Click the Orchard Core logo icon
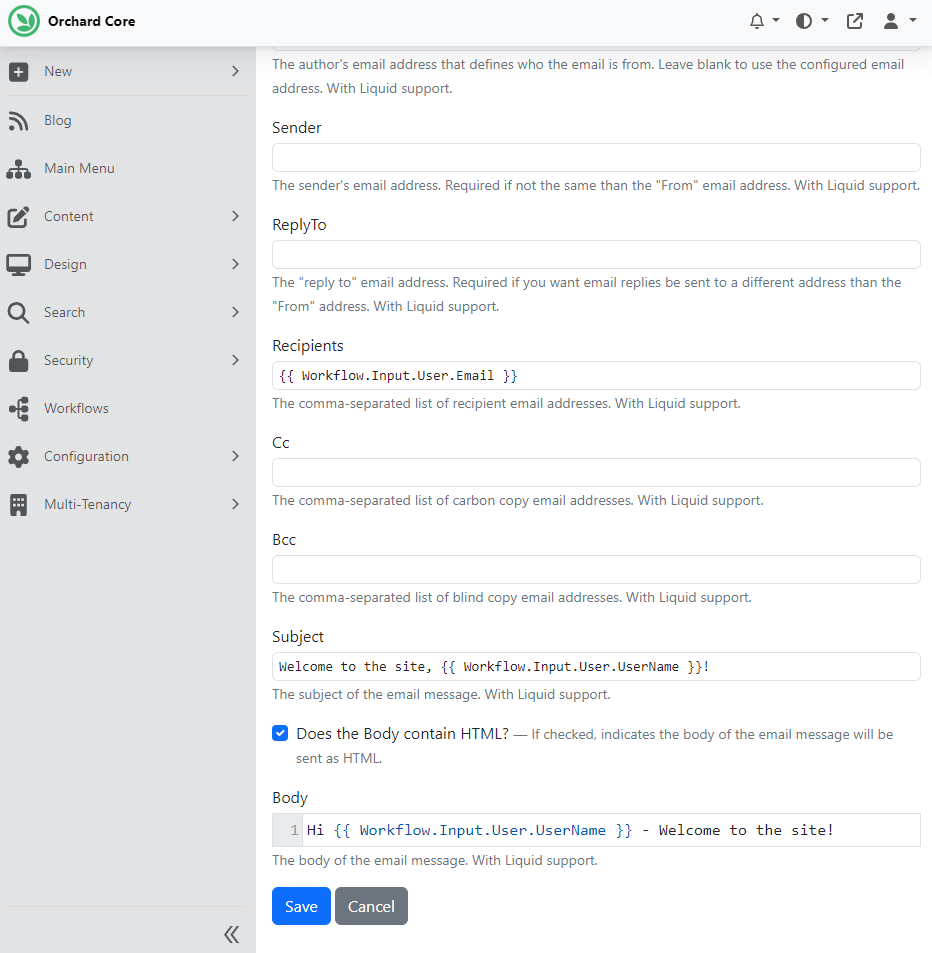 (x=24, y=21)
